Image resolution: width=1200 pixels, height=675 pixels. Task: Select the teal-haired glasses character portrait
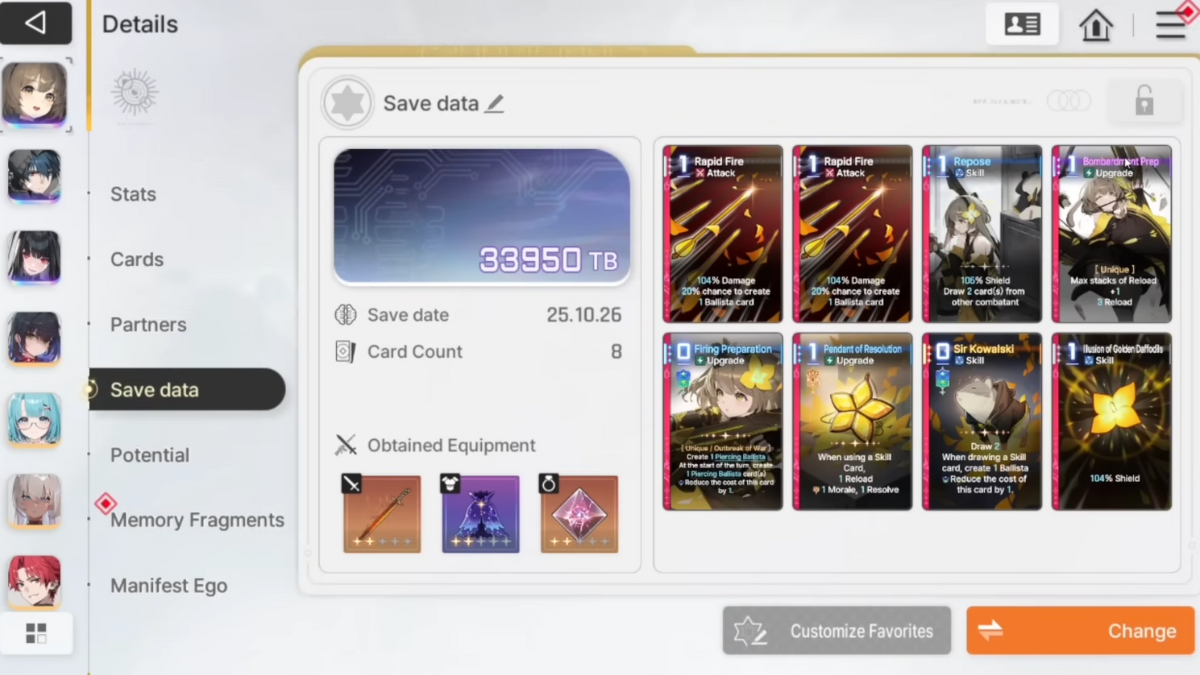click(35, 419)
